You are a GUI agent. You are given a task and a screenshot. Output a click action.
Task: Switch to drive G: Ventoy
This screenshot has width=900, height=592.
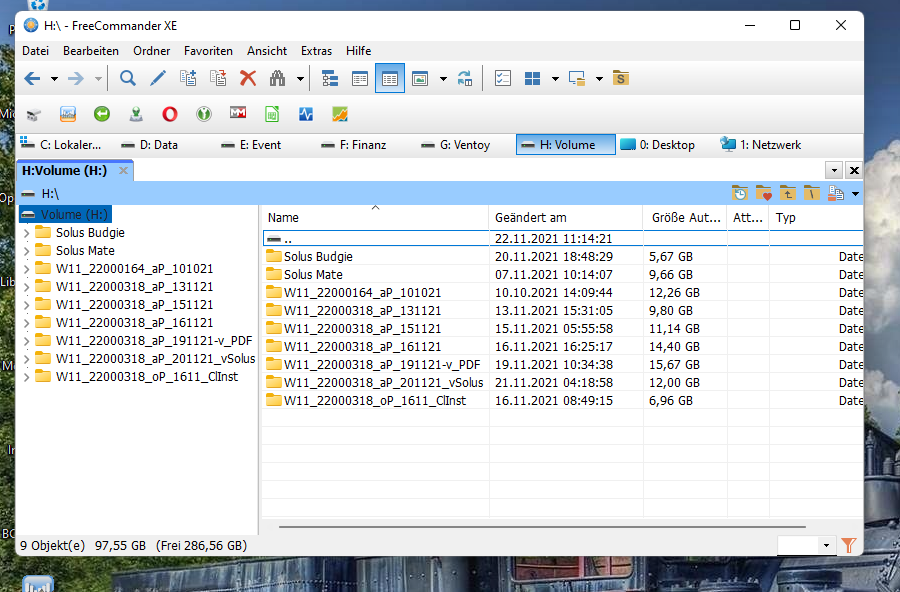[x=456, y=145]
